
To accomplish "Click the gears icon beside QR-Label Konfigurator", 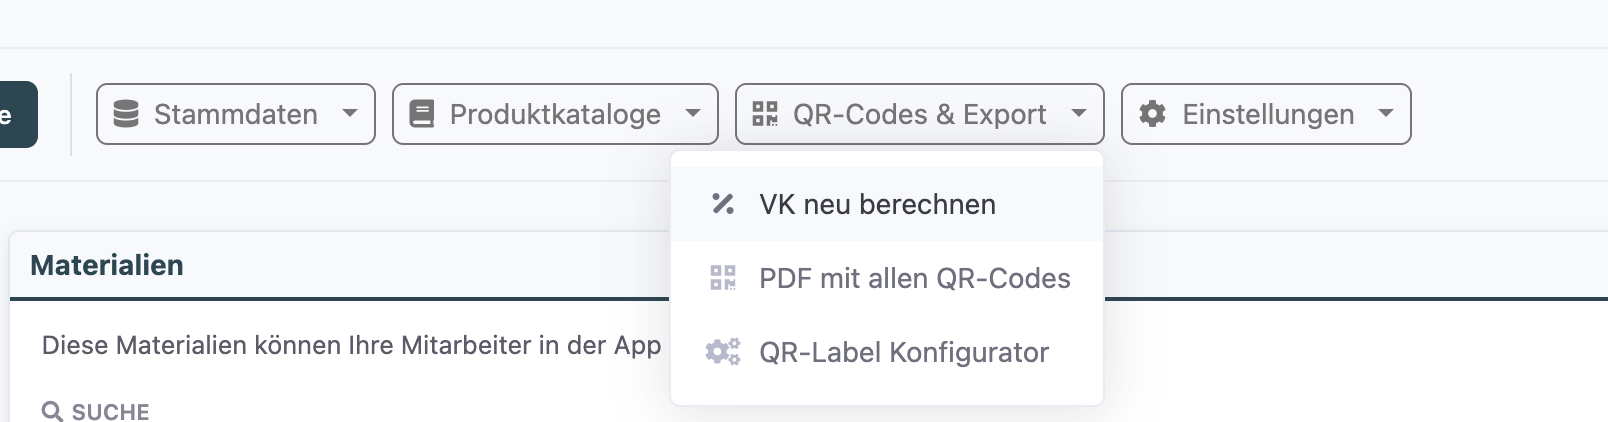I will click(723, 352).
